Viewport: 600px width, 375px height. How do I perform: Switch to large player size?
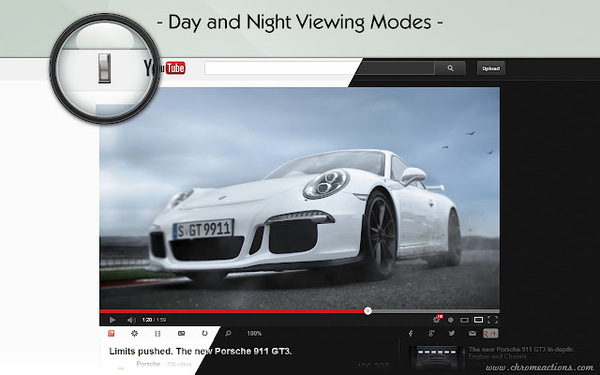tap(478, 320)
